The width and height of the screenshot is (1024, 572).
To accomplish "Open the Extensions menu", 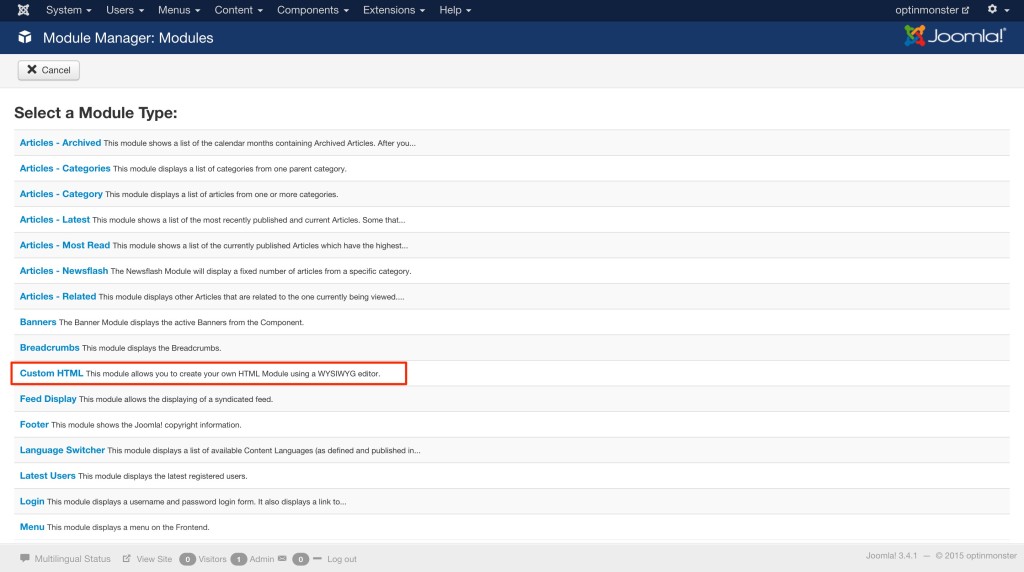I will (394, 10).
